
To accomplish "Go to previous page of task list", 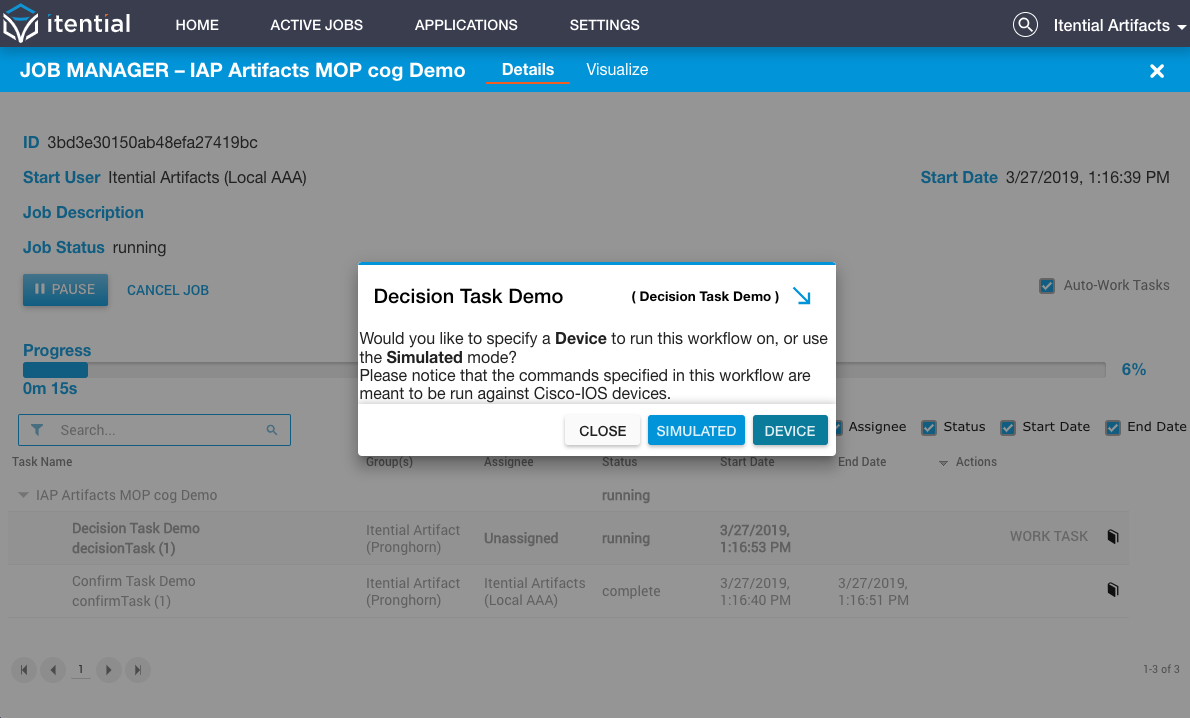I will pos(52,669).
